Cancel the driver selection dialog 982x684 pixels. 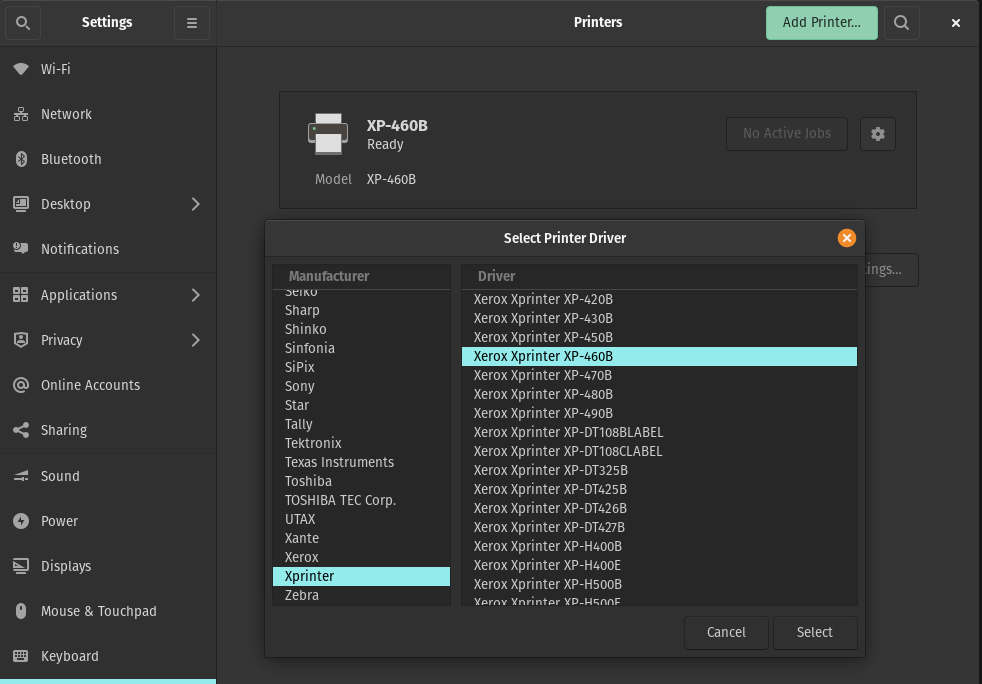(726, 633)
